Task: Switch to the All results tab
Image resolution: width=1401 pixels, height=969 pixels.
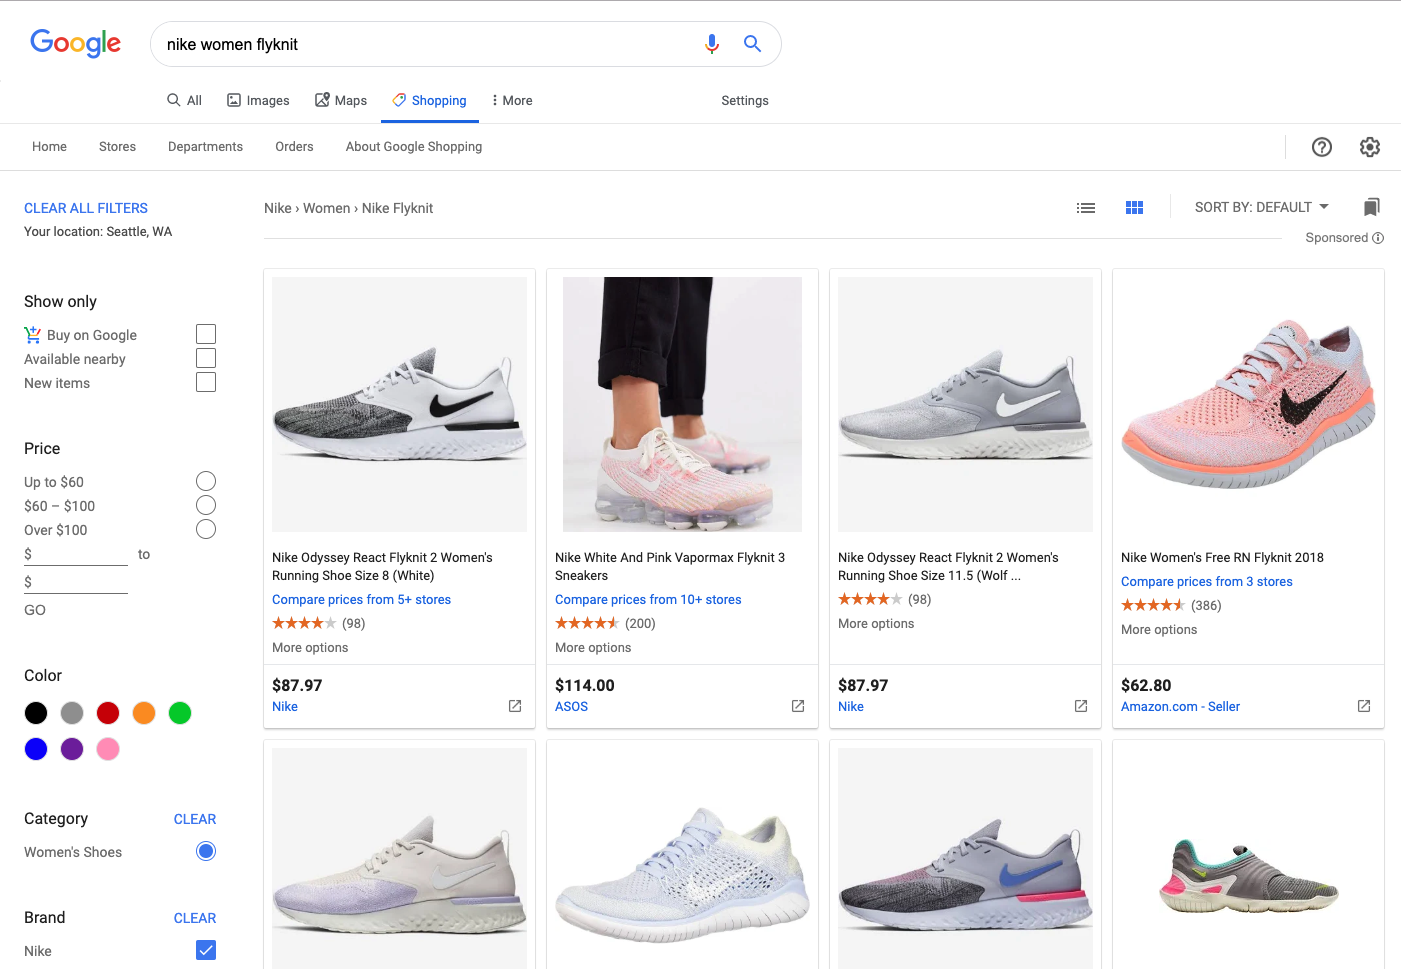Action: [x=184, y=100]
